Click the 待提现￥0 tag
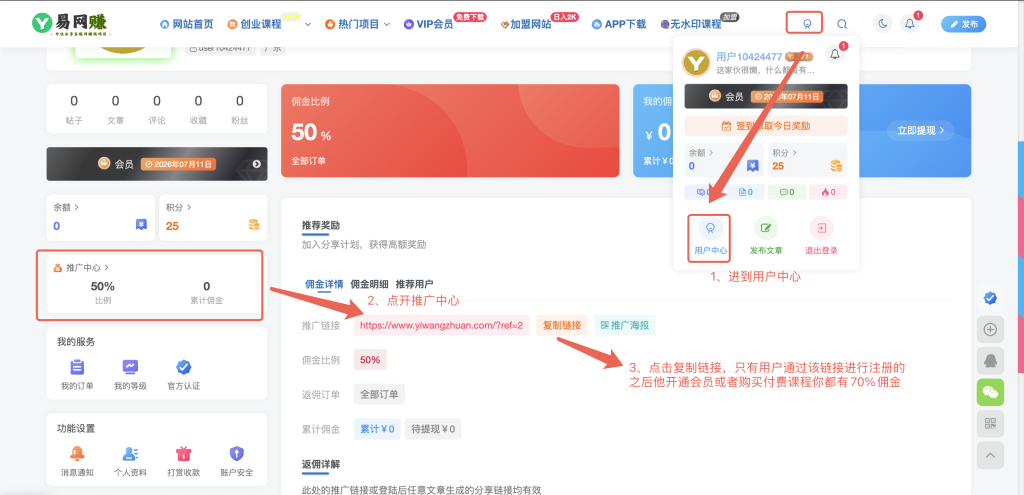The height and width of the screenshot is (495, 1024). tap(433, 429)
